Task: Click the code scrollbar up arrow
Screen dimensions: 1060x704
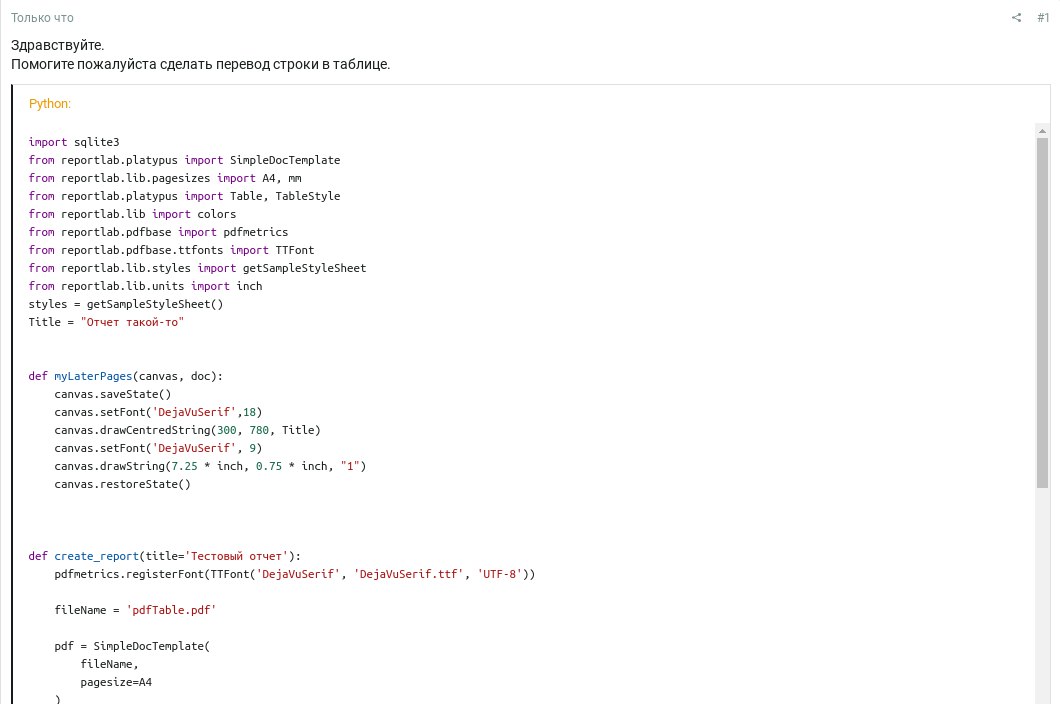Action: pyautogui.click(x=1042, y=131)
